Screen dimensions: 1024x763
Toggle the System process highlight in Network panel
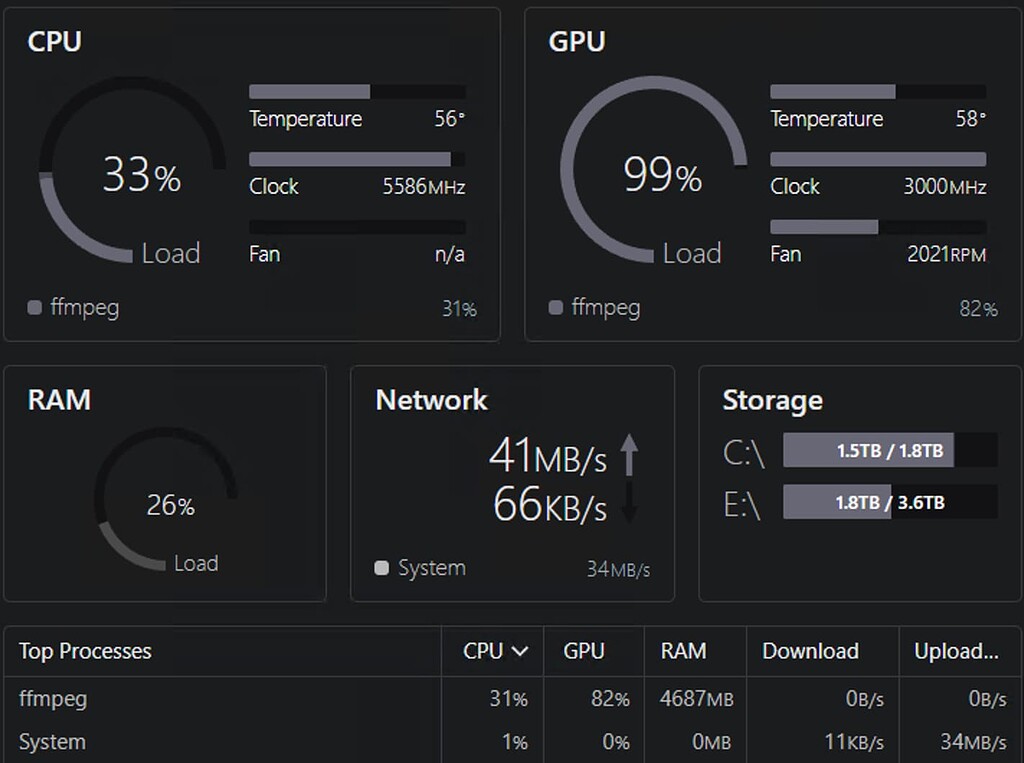(x=432, y=568)
